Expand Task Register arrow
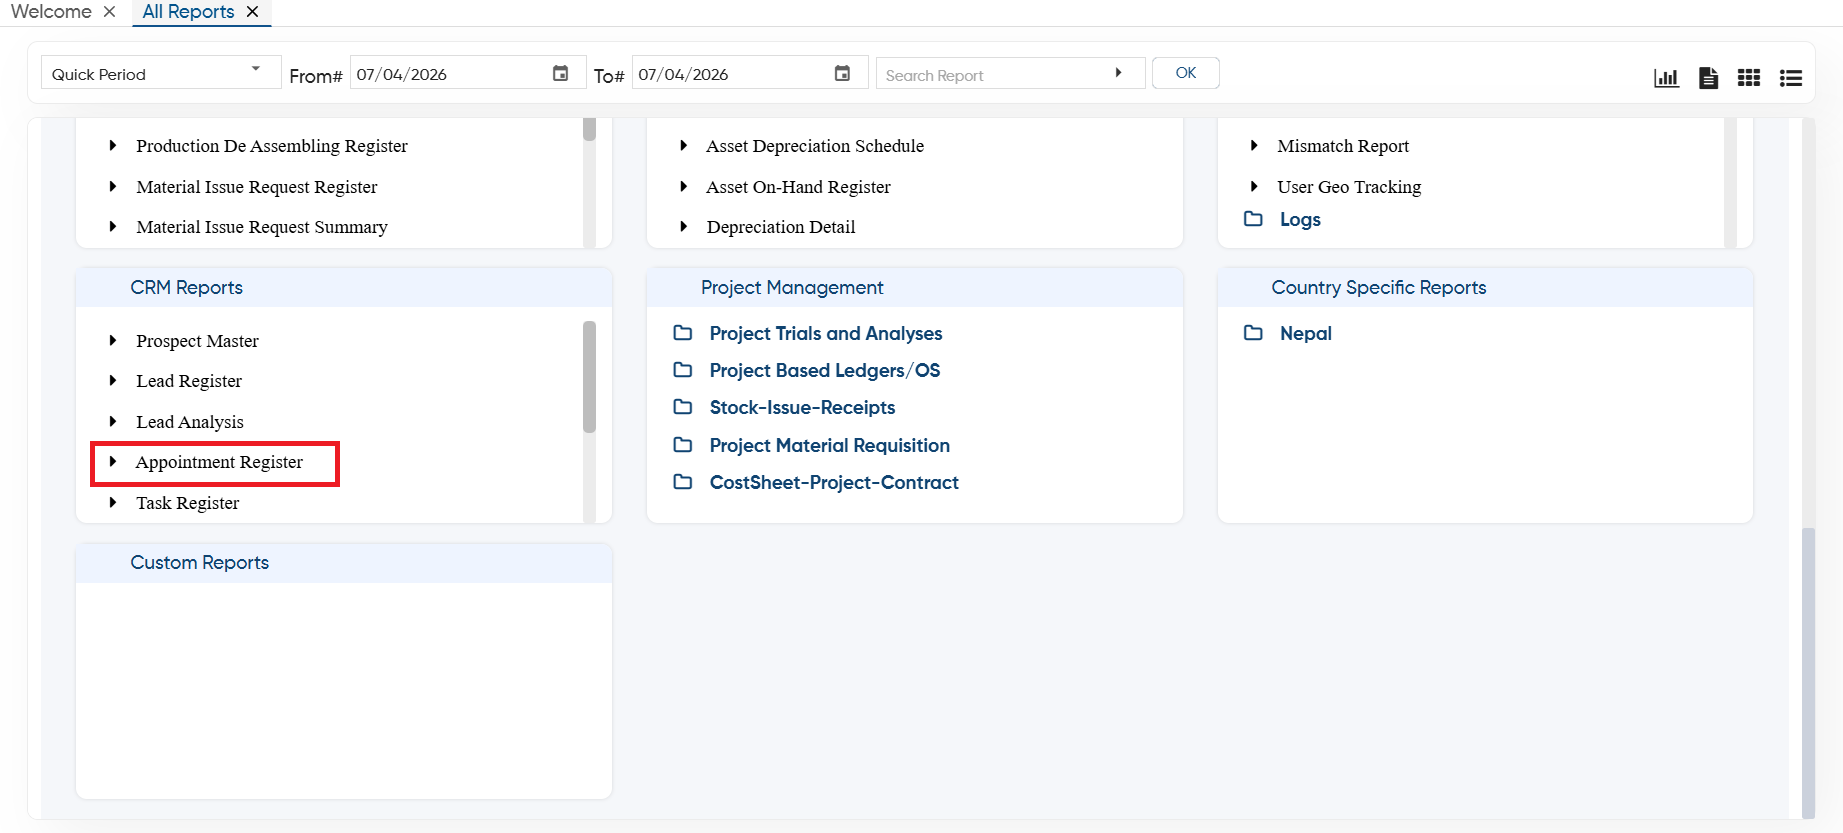Image resolution: width=1843 pixels, height=833 pixels. tap(113, 503)
